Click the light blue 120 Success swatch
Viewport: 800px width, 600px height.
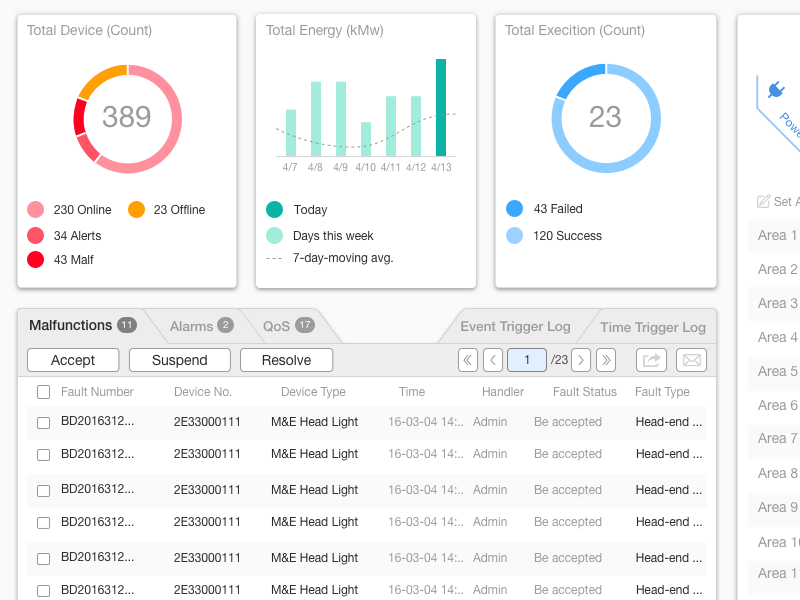click(514, 235)
